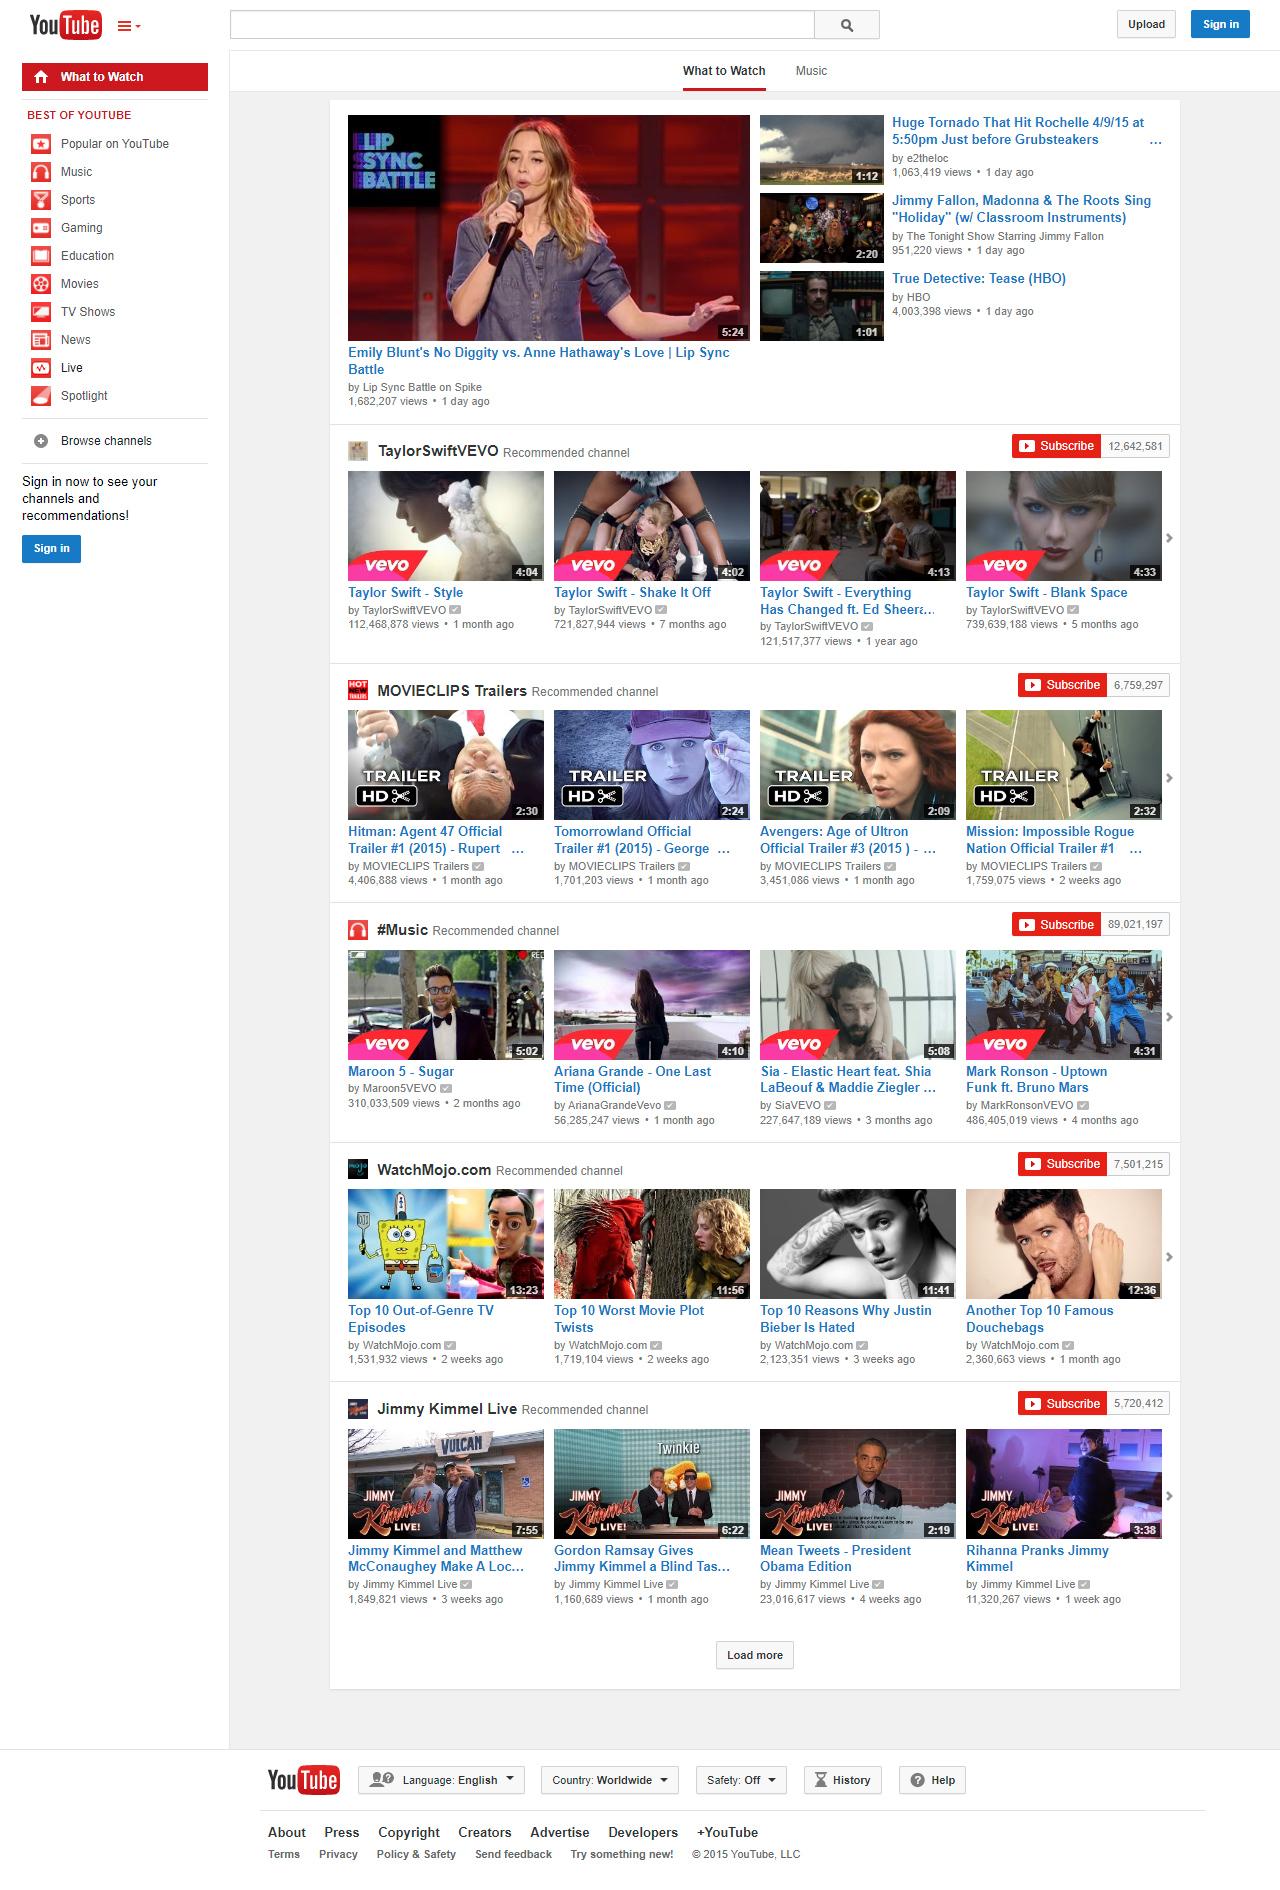
Task: Open Top 10 Worst Movie Plot Twists
Action: 629,1319
